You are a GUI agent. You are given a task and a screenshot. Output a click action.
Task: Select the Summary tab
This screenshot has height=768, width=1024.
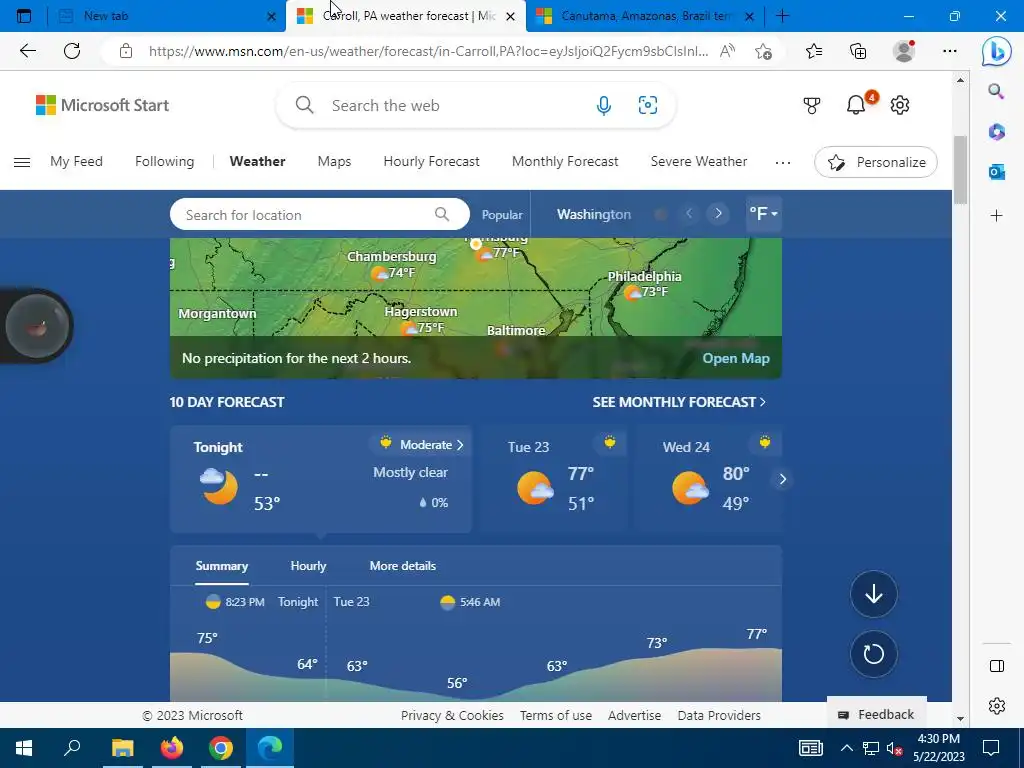221,566
